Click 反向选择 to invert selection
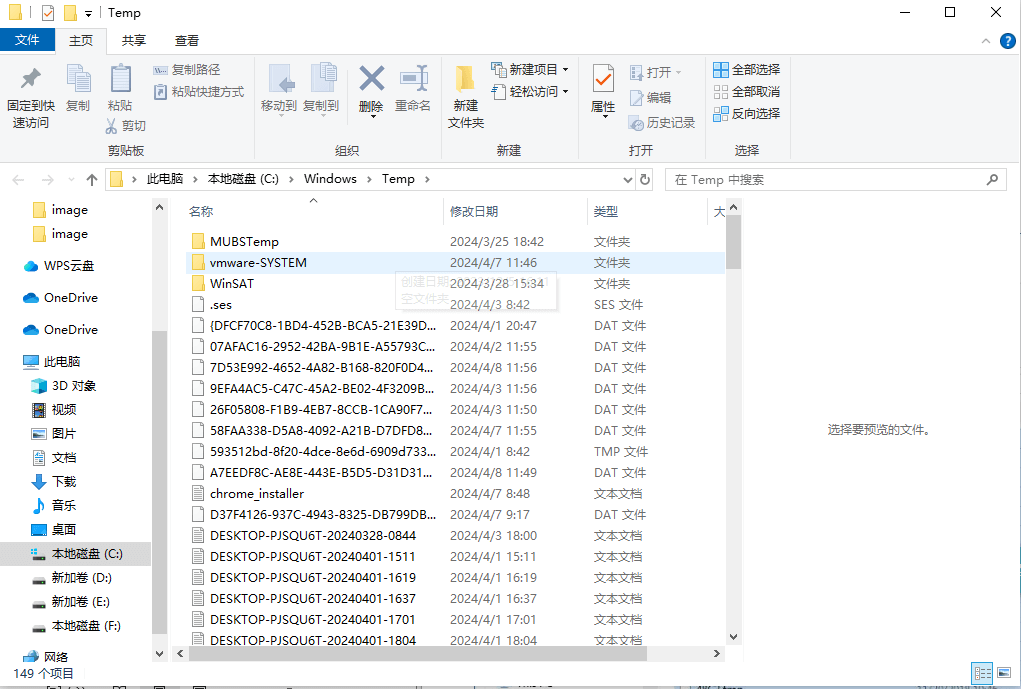 (746, 112)
